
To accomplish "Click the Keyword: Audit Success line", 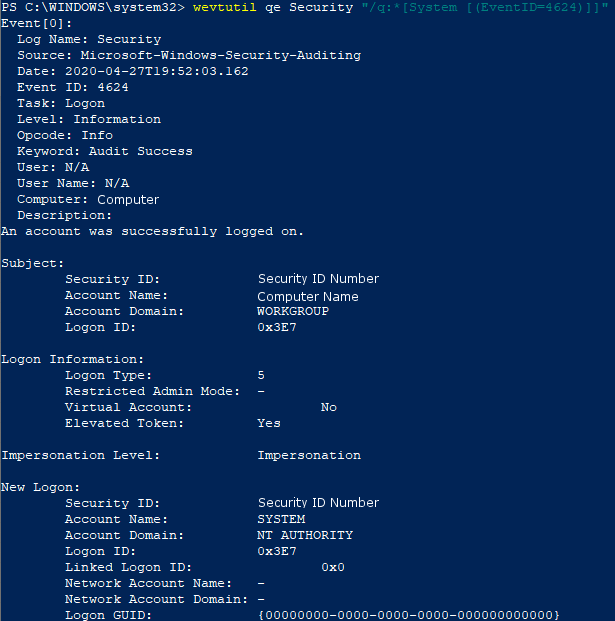I will coord(105,151).
